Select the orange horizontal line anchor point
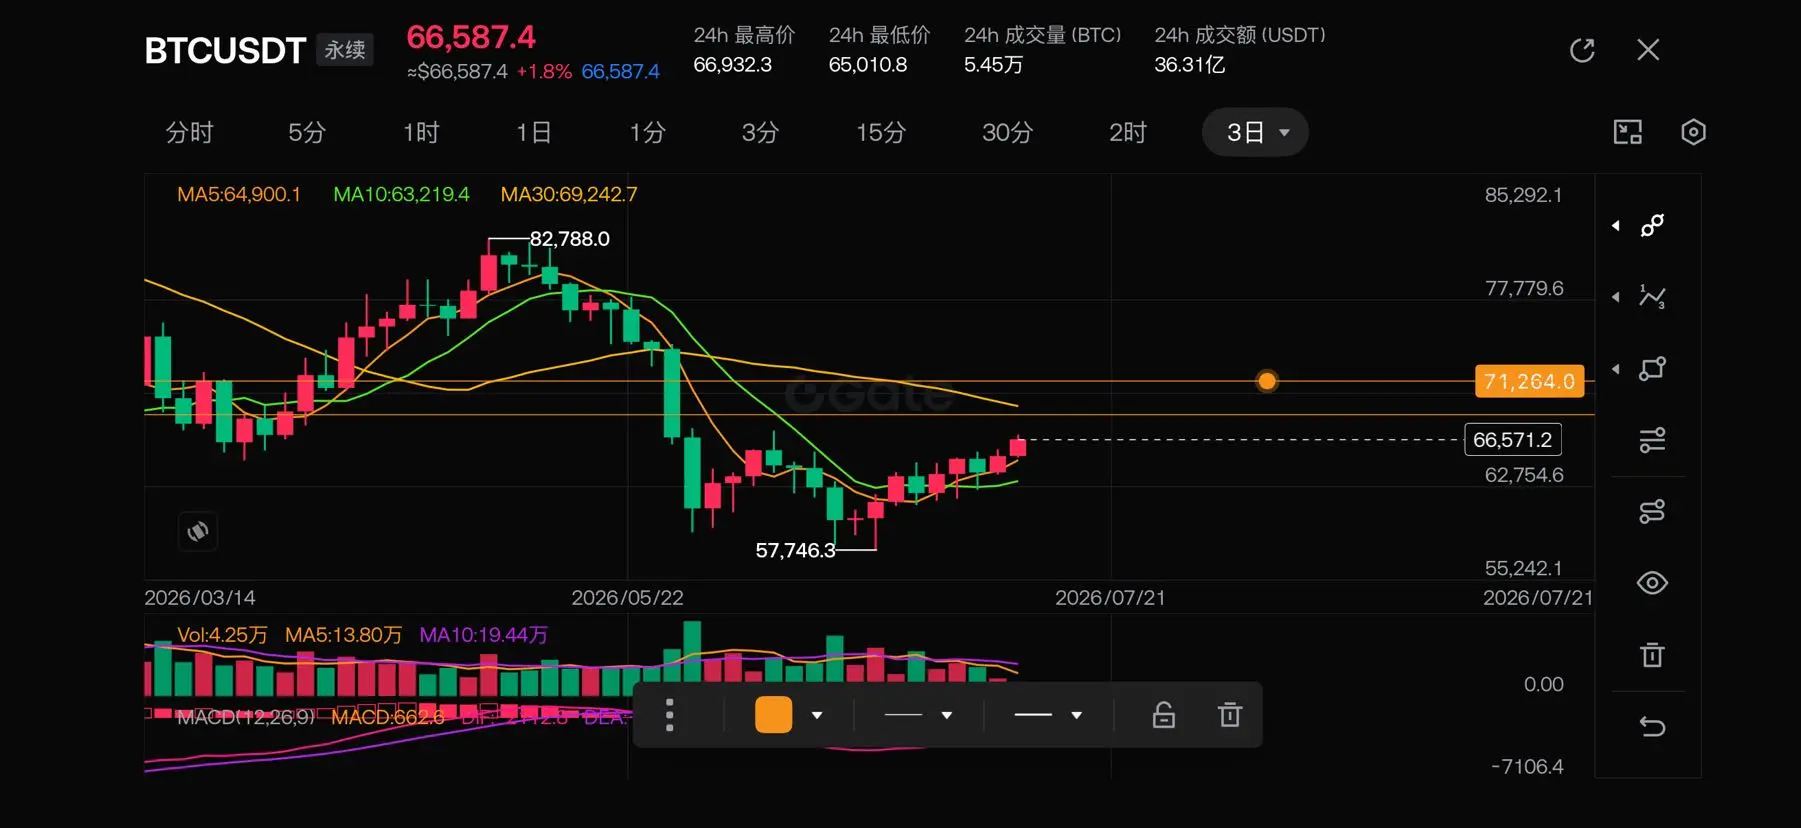 tap(1267, 381)
